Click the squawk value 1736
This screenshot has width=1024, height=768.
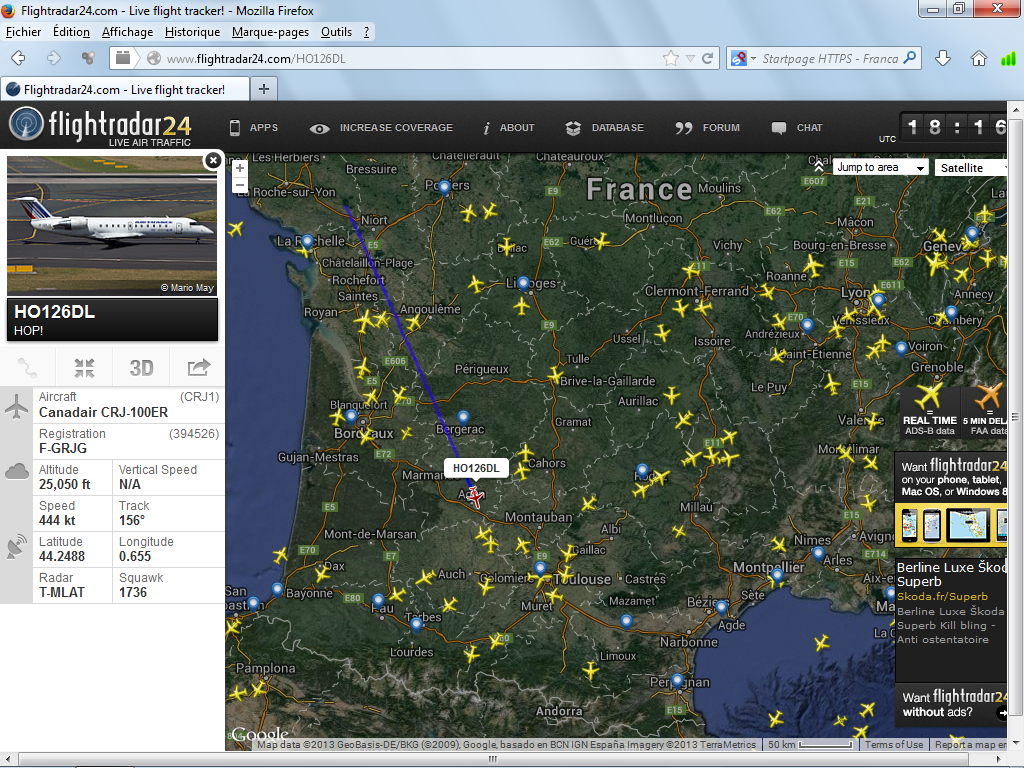(x=133, y=592)
